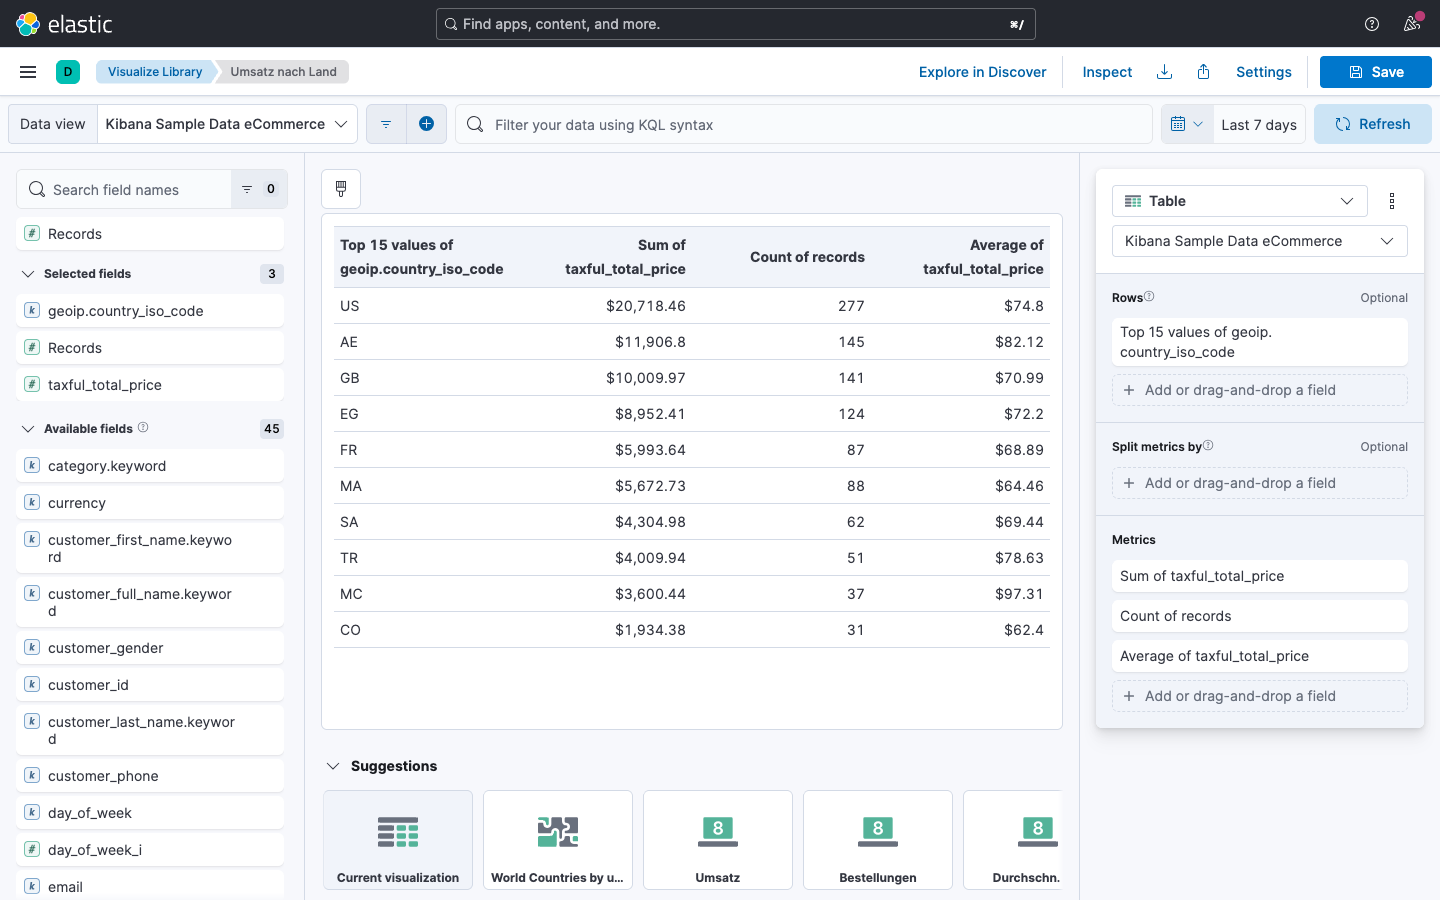
Task: Open the table formatting brush icon
Action: [341, 189]
